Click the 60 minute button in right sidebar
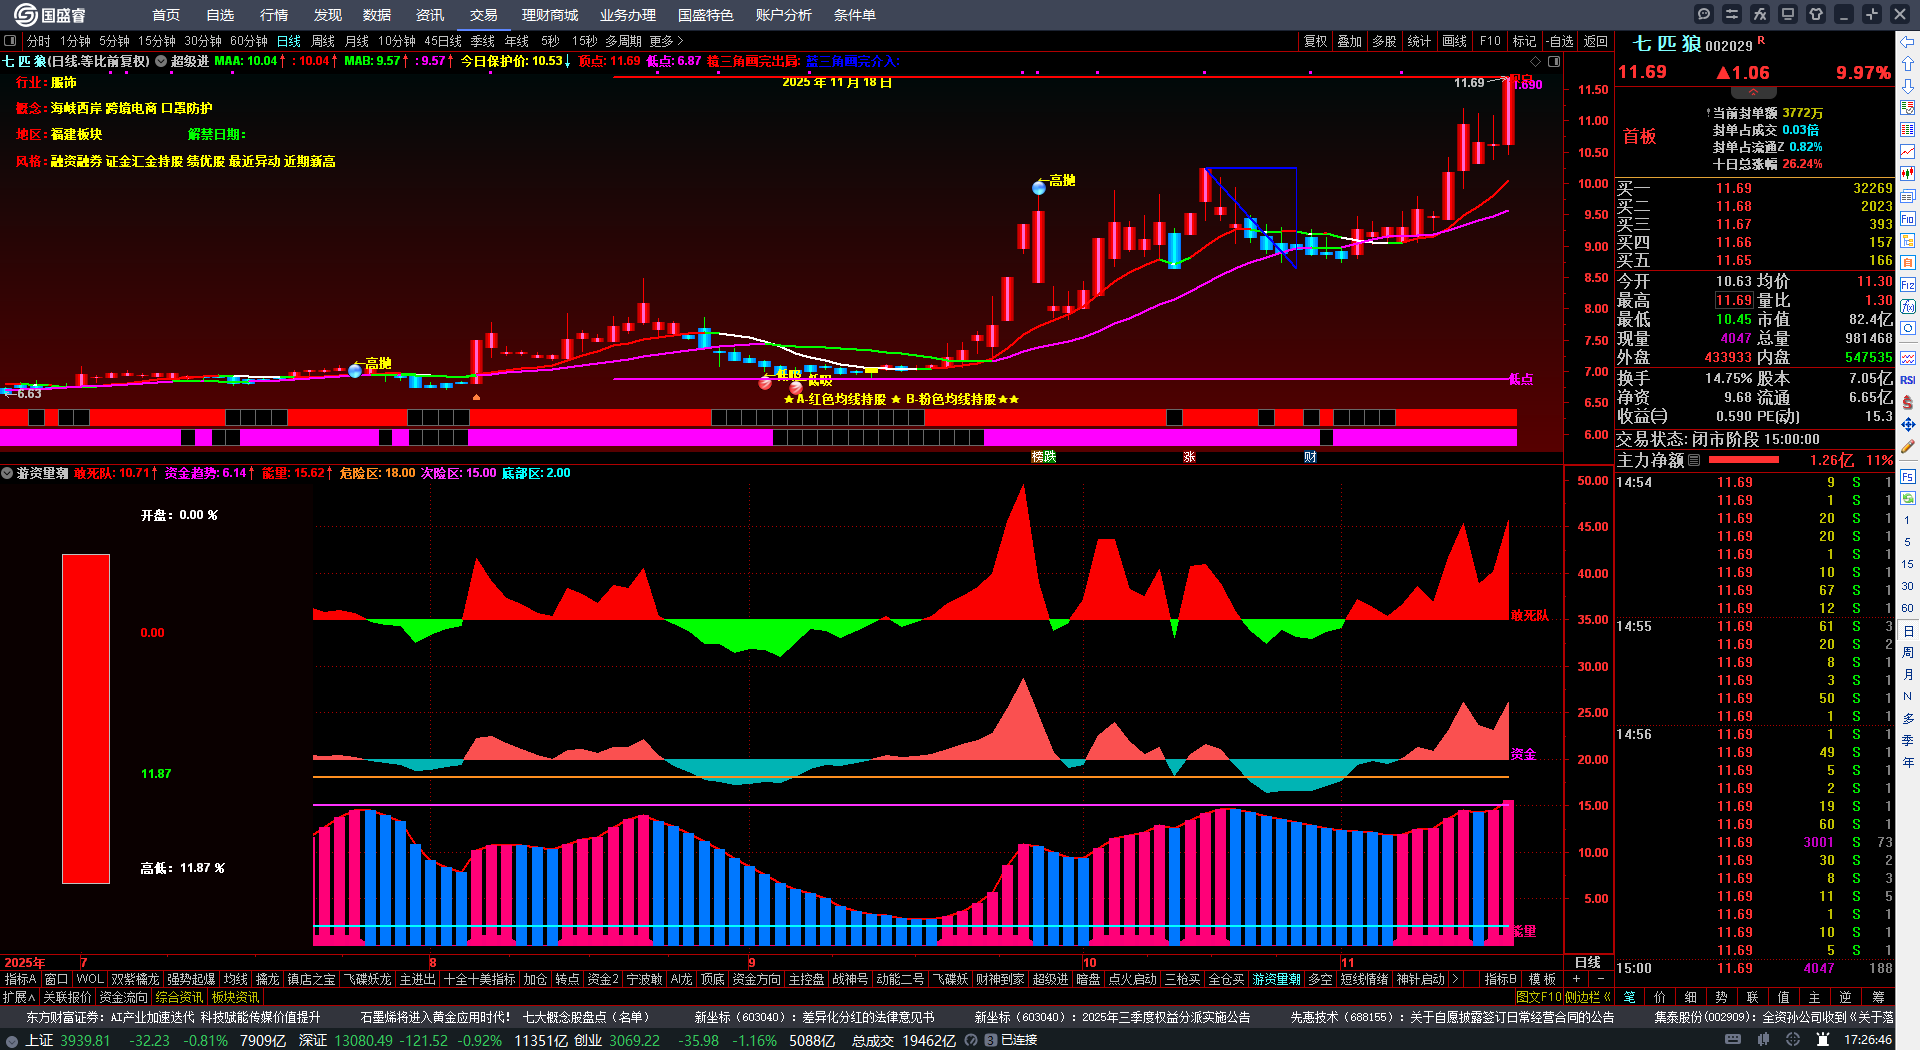This screenshot has height=1050, width=1920. (x=1908, y=608)
